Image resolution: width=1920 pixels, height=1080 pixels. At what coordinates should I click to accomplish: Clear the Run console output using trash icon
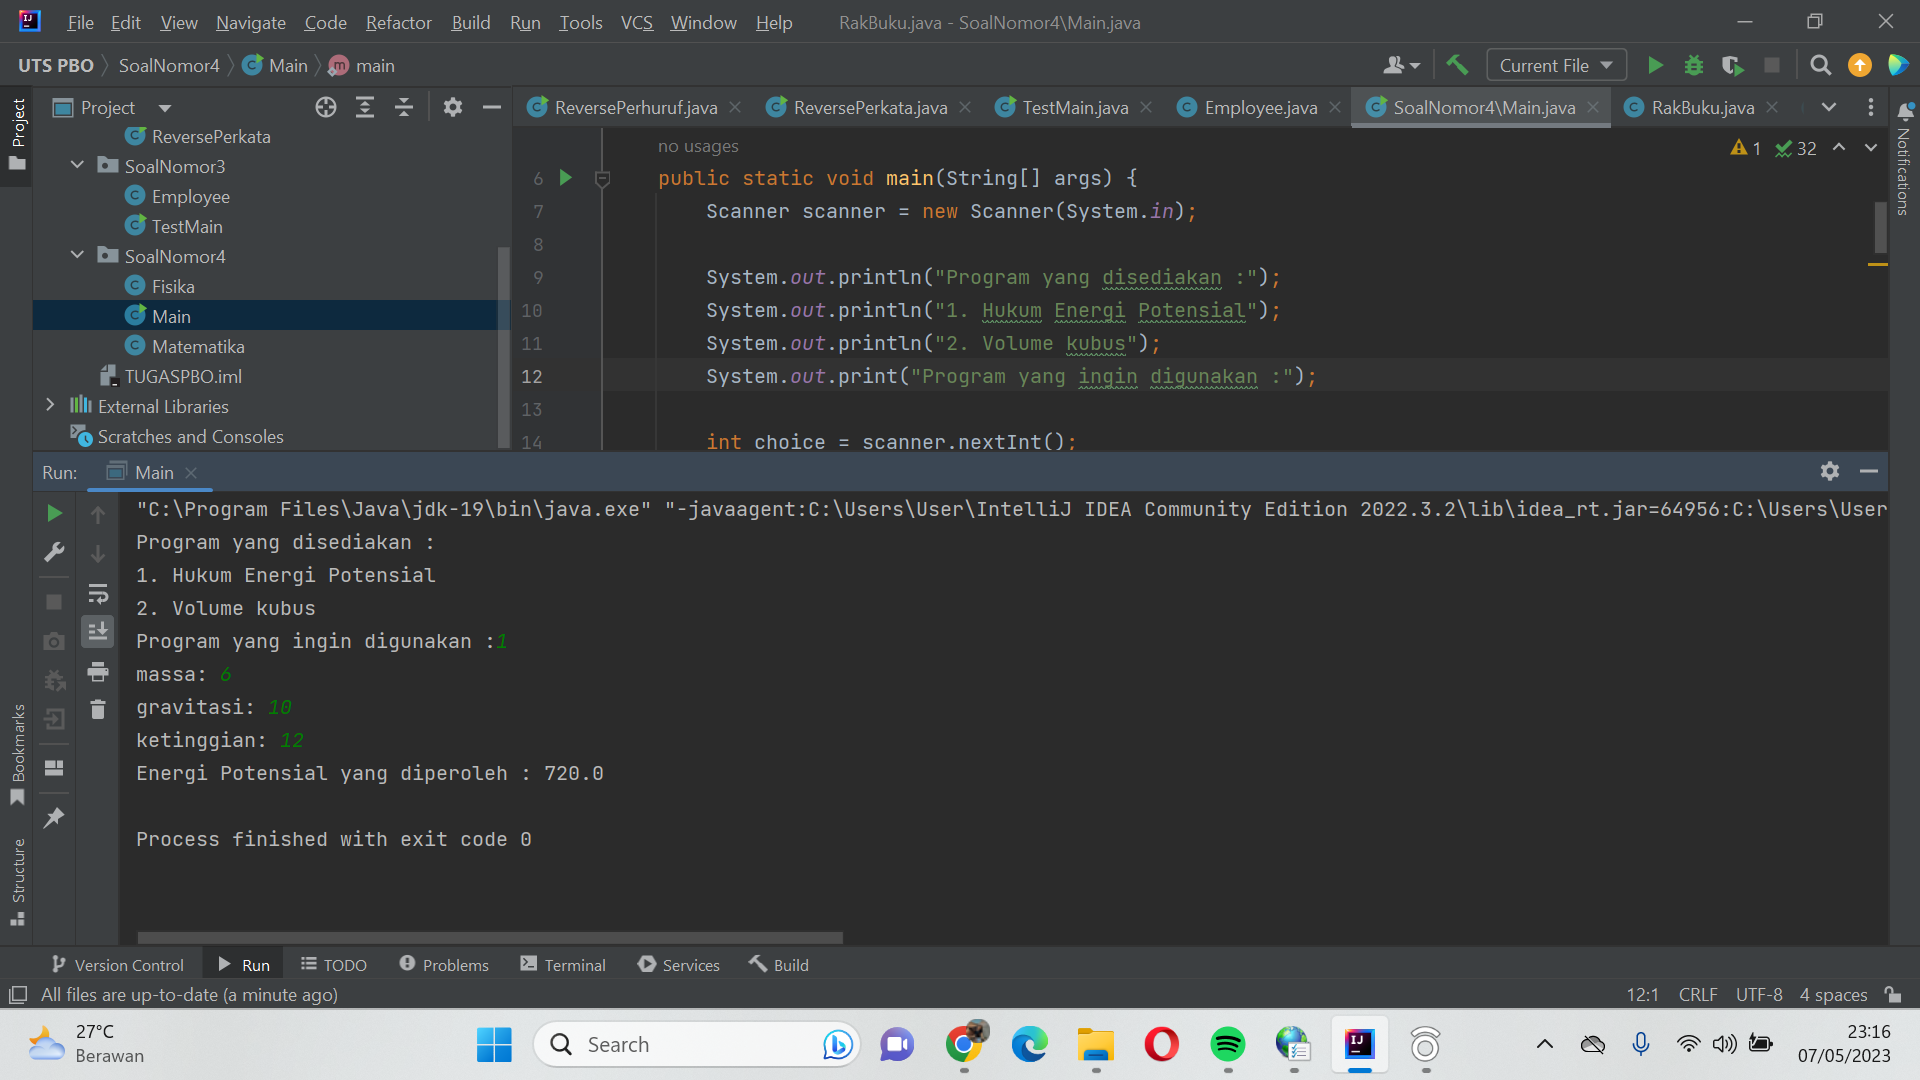pyautogui.click(x=97, y=709)
